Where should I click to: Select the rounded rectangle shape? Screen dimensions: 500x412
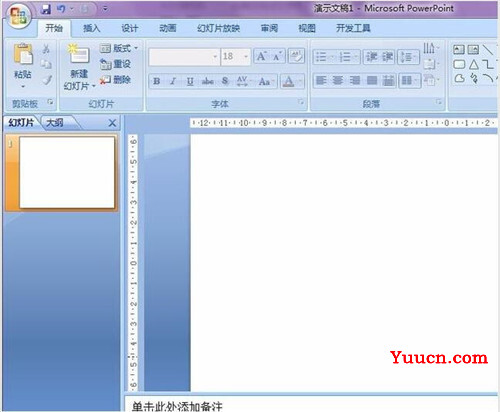pyautogui.click(x=459, y=64)
